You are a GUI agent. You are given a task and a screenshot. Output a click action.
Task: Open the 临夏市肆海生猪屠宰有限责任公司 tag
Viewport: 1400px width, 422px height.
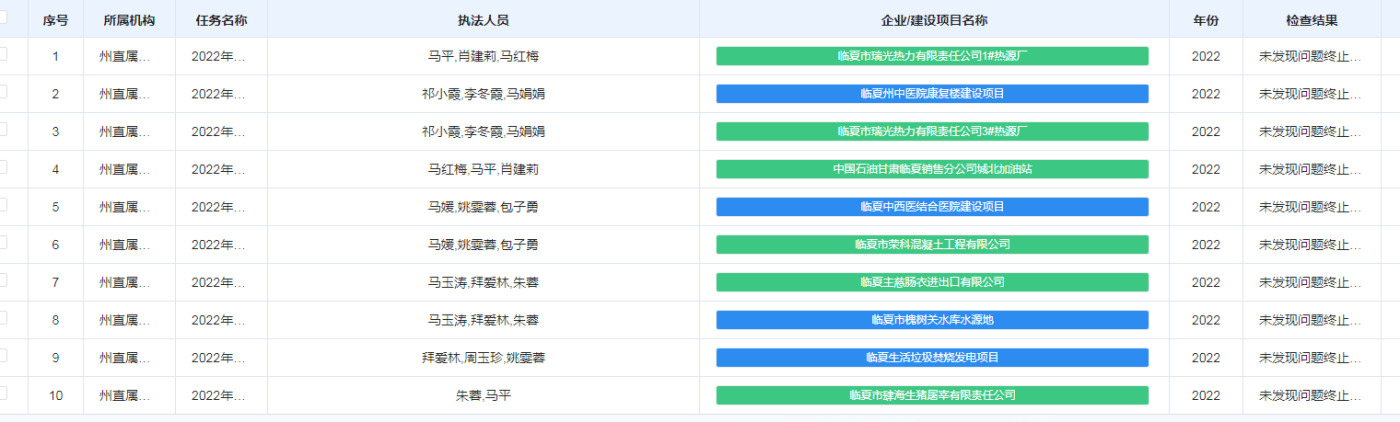click(x=932, y=395)
